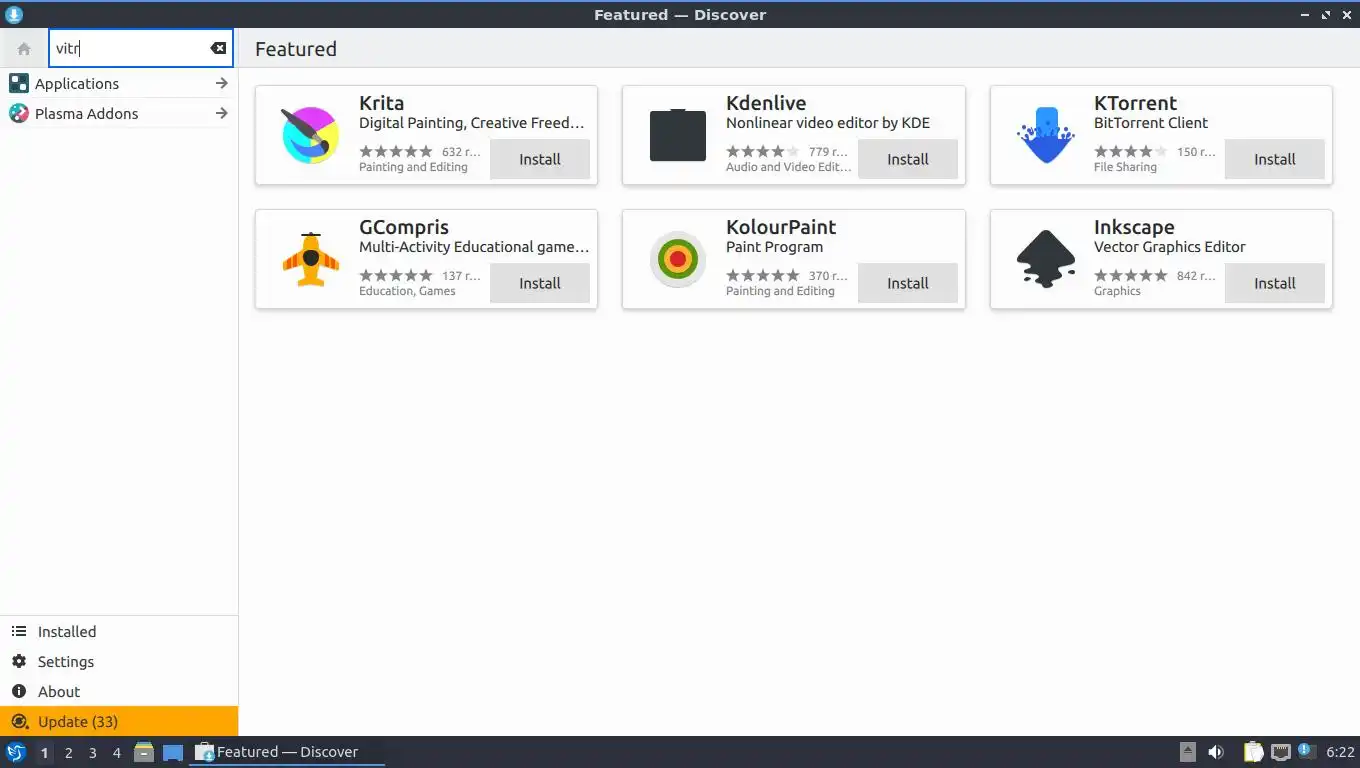This screenshot has height=768, width=1360.
Task: Open the About page in sidebar
Action: point(119,692)
